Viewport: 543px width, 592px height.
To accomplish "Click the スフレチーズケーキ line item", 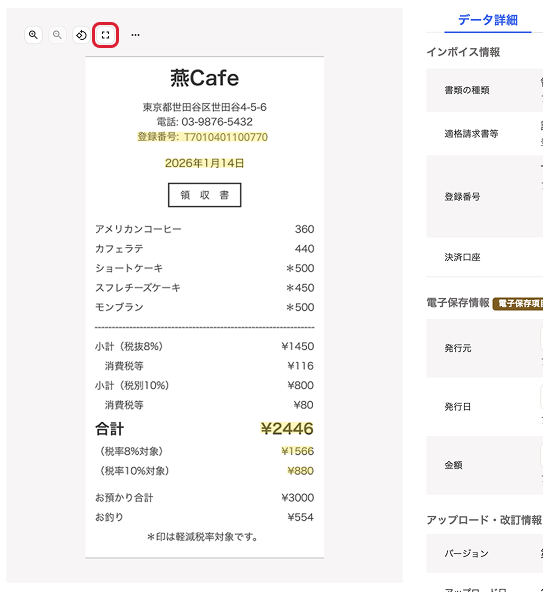I will click(204, 288).
